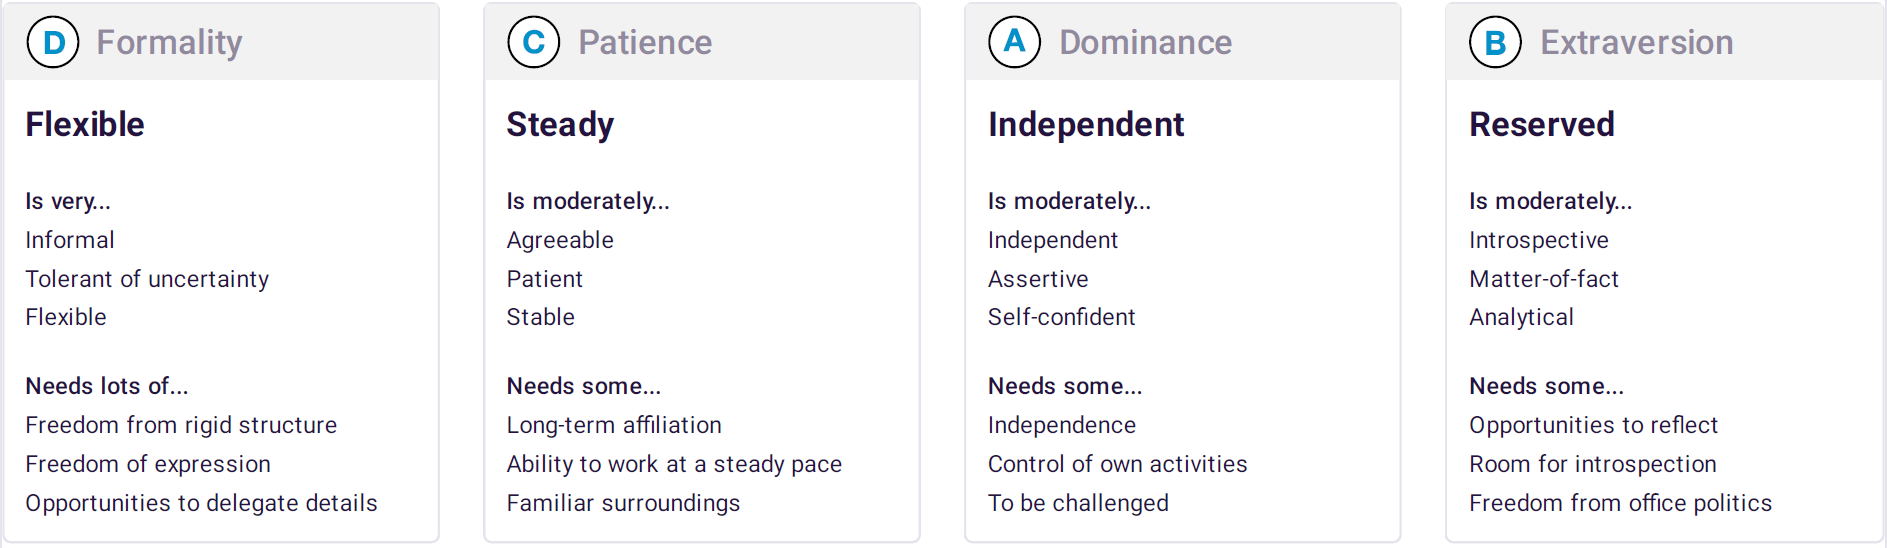The height and width of the screenshot is (548, 1887).
Task: Click the circled D icon for Formality
Action: (53, 42)
